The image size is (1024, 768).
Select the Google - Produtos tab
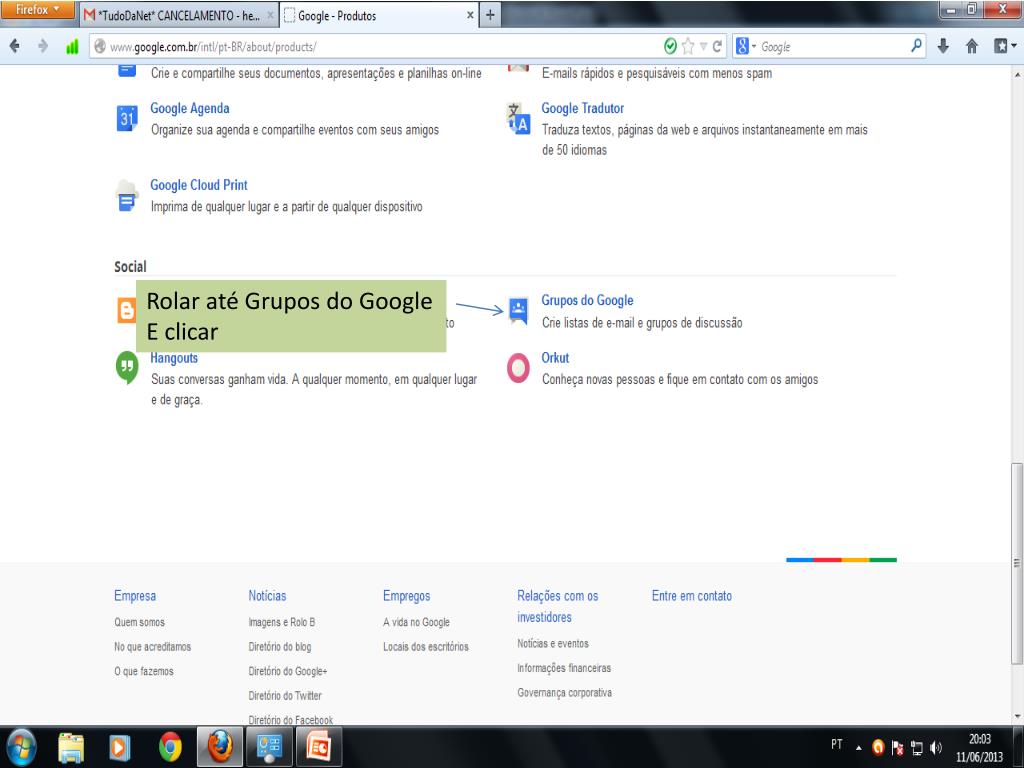379,15
